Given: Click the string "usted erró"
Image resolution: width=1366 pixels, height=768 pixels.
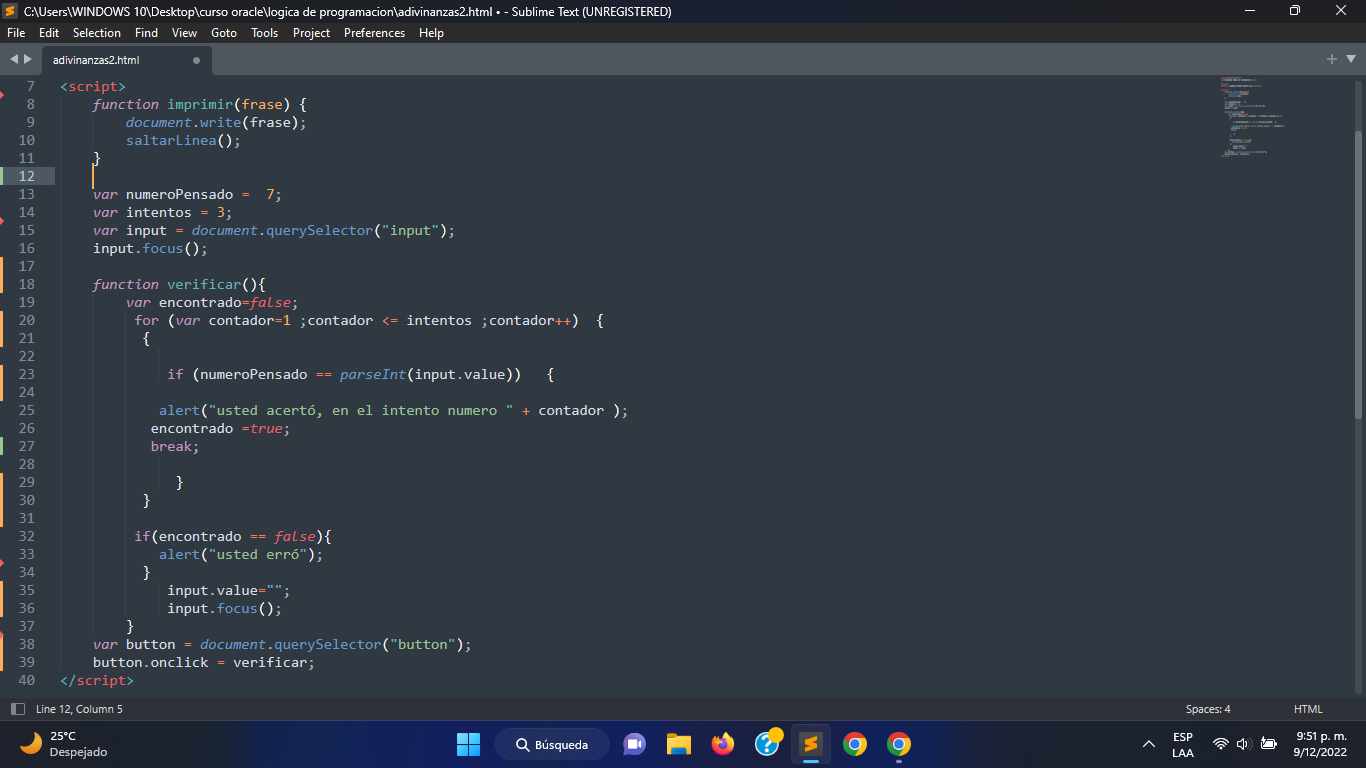Looking at the screenshot, I should [x=261, y=554].
